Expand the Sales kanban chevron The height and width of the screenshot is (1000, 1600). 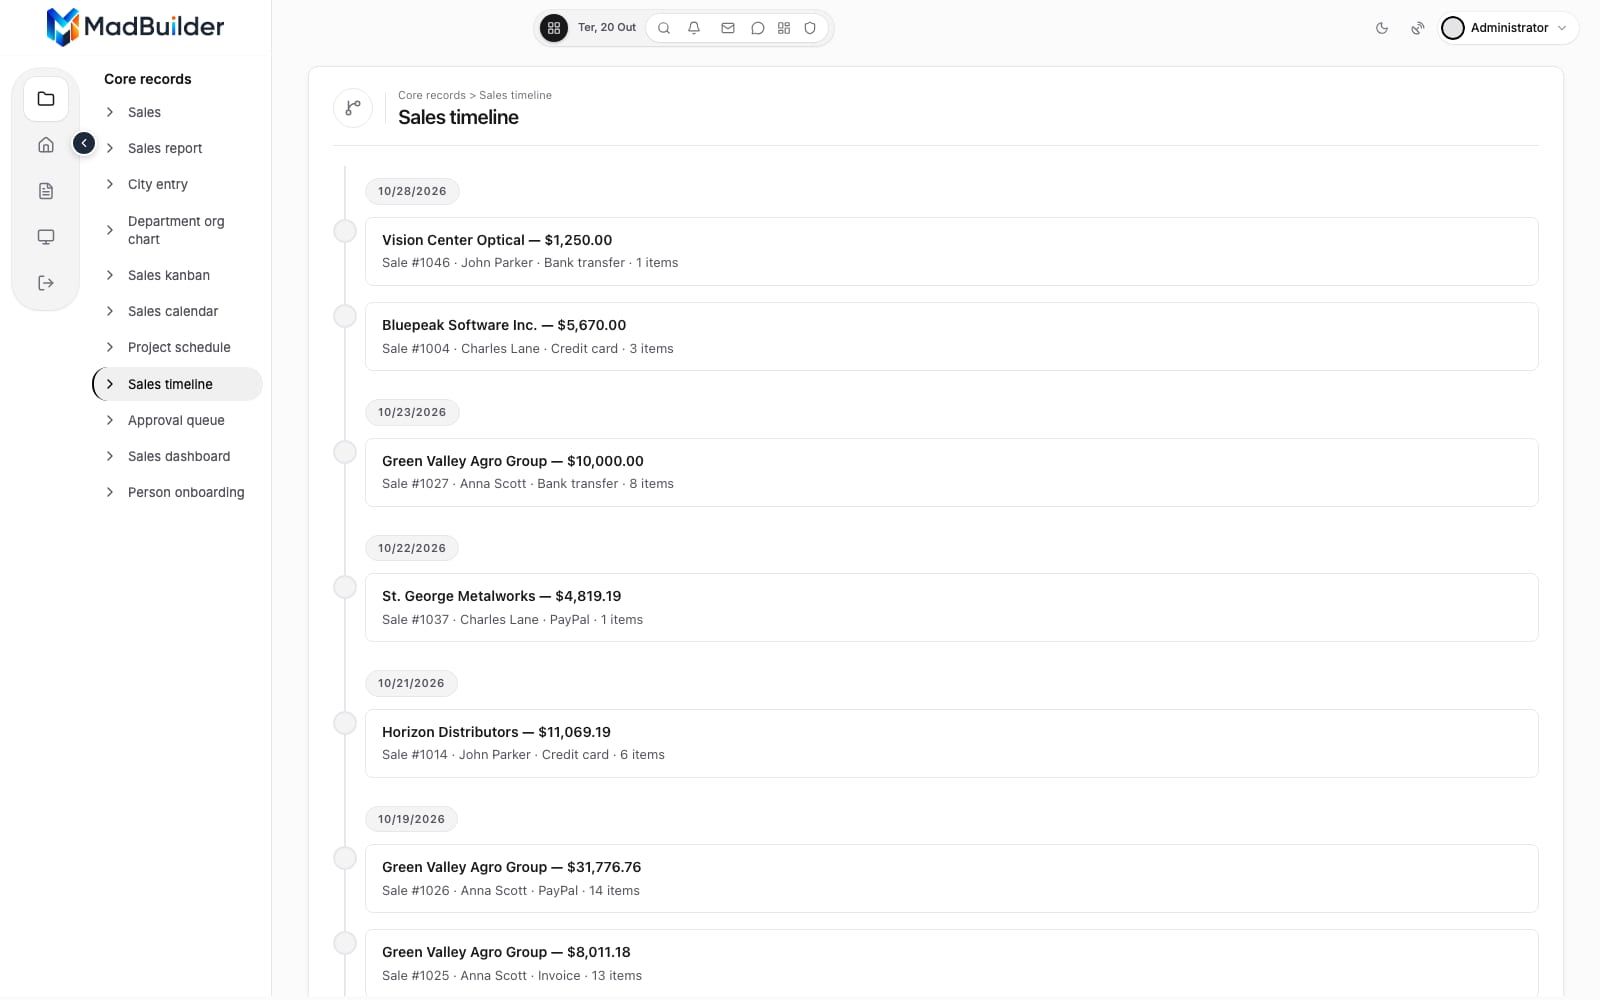tap(110, 275)
